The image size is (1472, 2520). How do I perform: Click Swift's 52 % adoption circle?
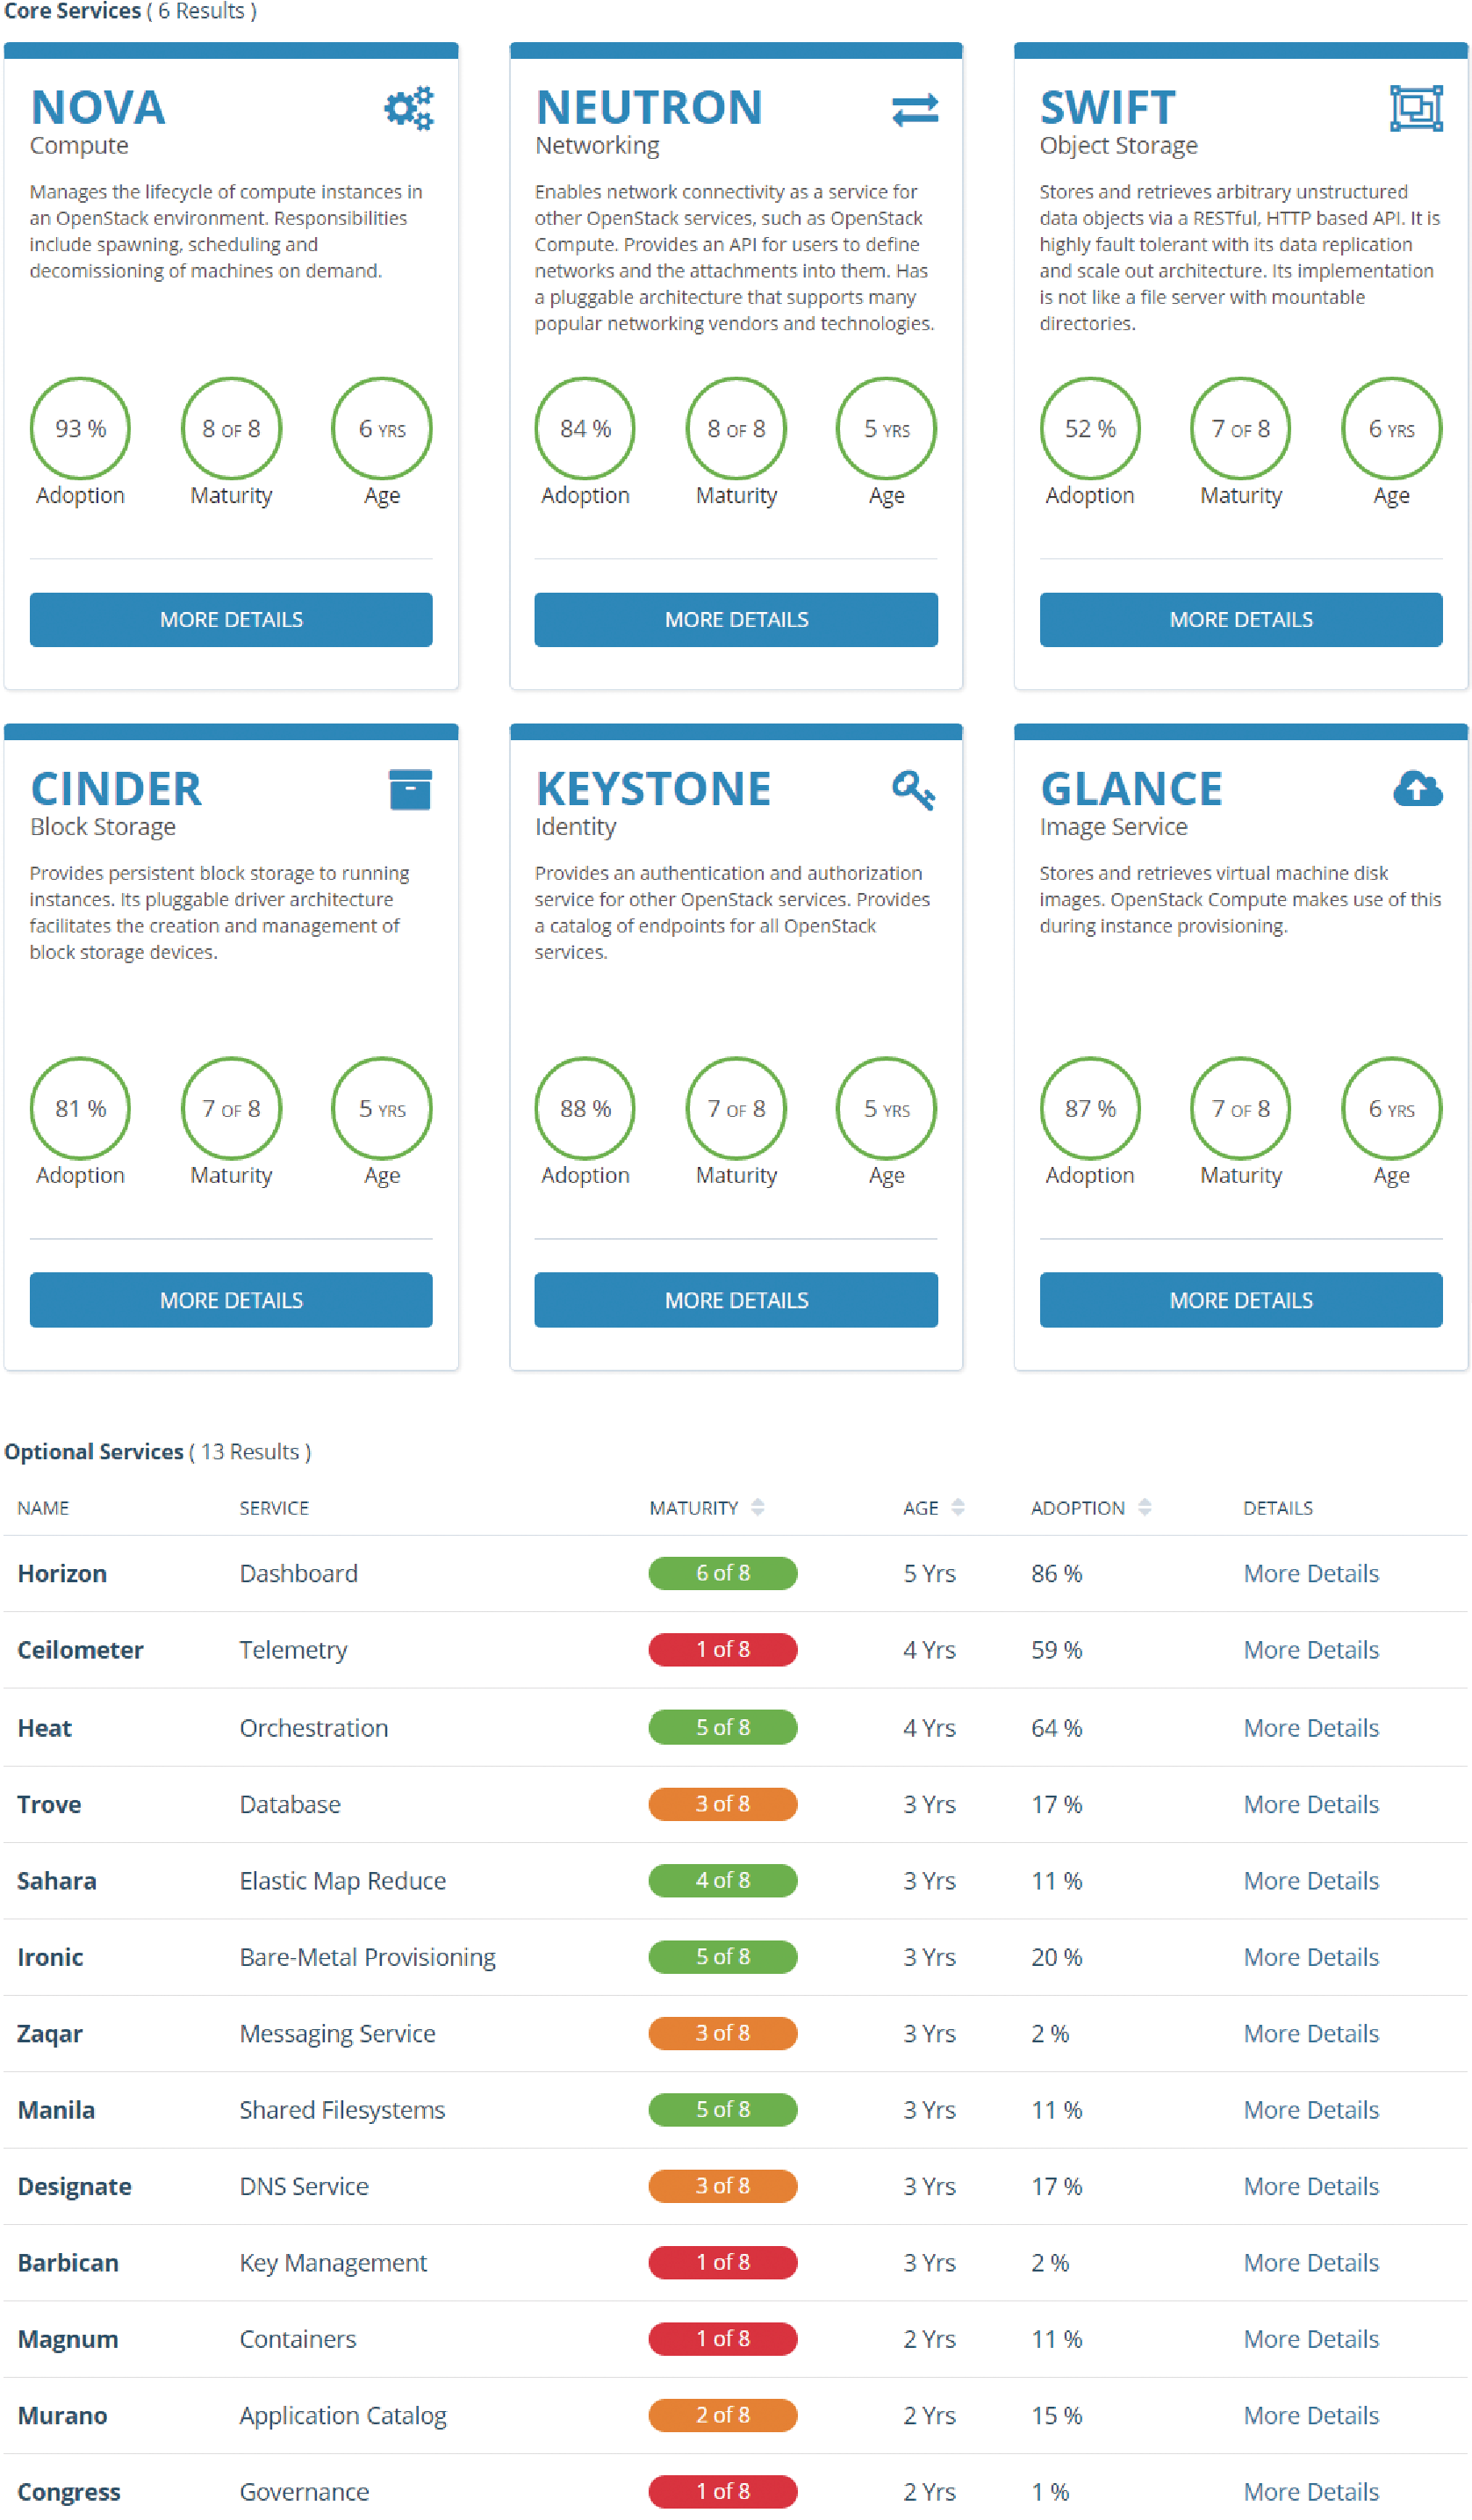click(x=1090, y=428)
